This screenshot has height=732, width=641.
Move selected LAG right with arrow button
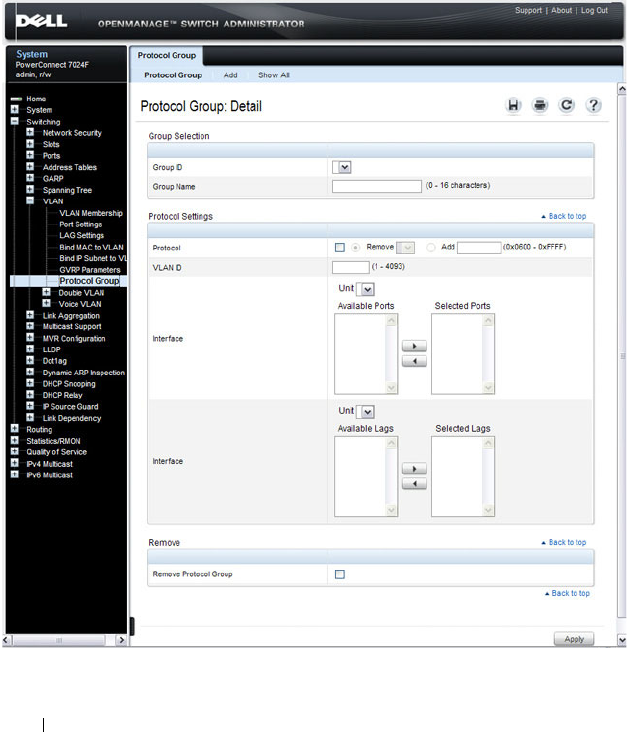414,469
